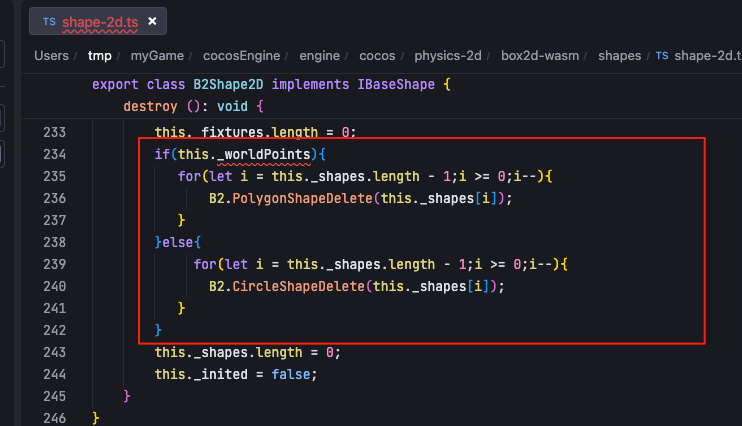Image resolution: width=742 pixels, height=426 pixels.
Task: Click line number 242
Action: tap(54, 330)
